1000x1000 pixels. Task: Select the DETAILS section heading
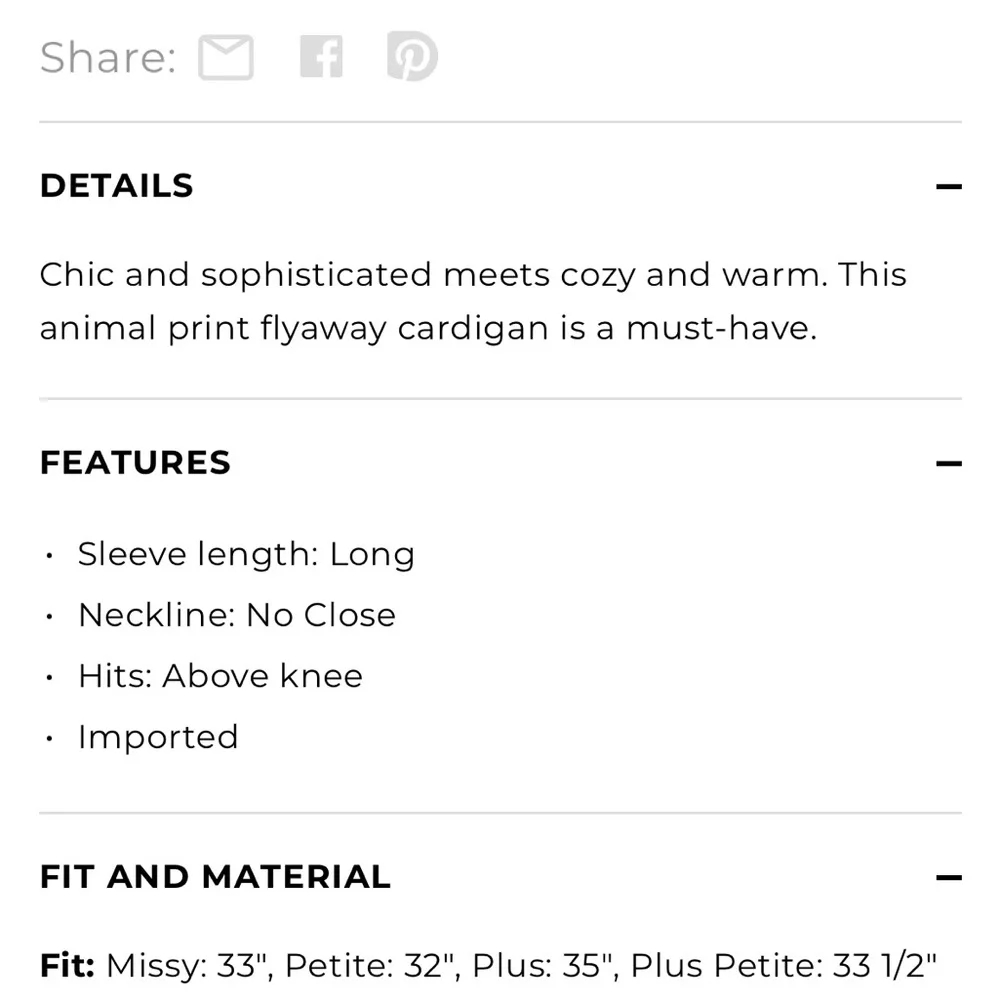pyautogui.click(x=116, y=185)
